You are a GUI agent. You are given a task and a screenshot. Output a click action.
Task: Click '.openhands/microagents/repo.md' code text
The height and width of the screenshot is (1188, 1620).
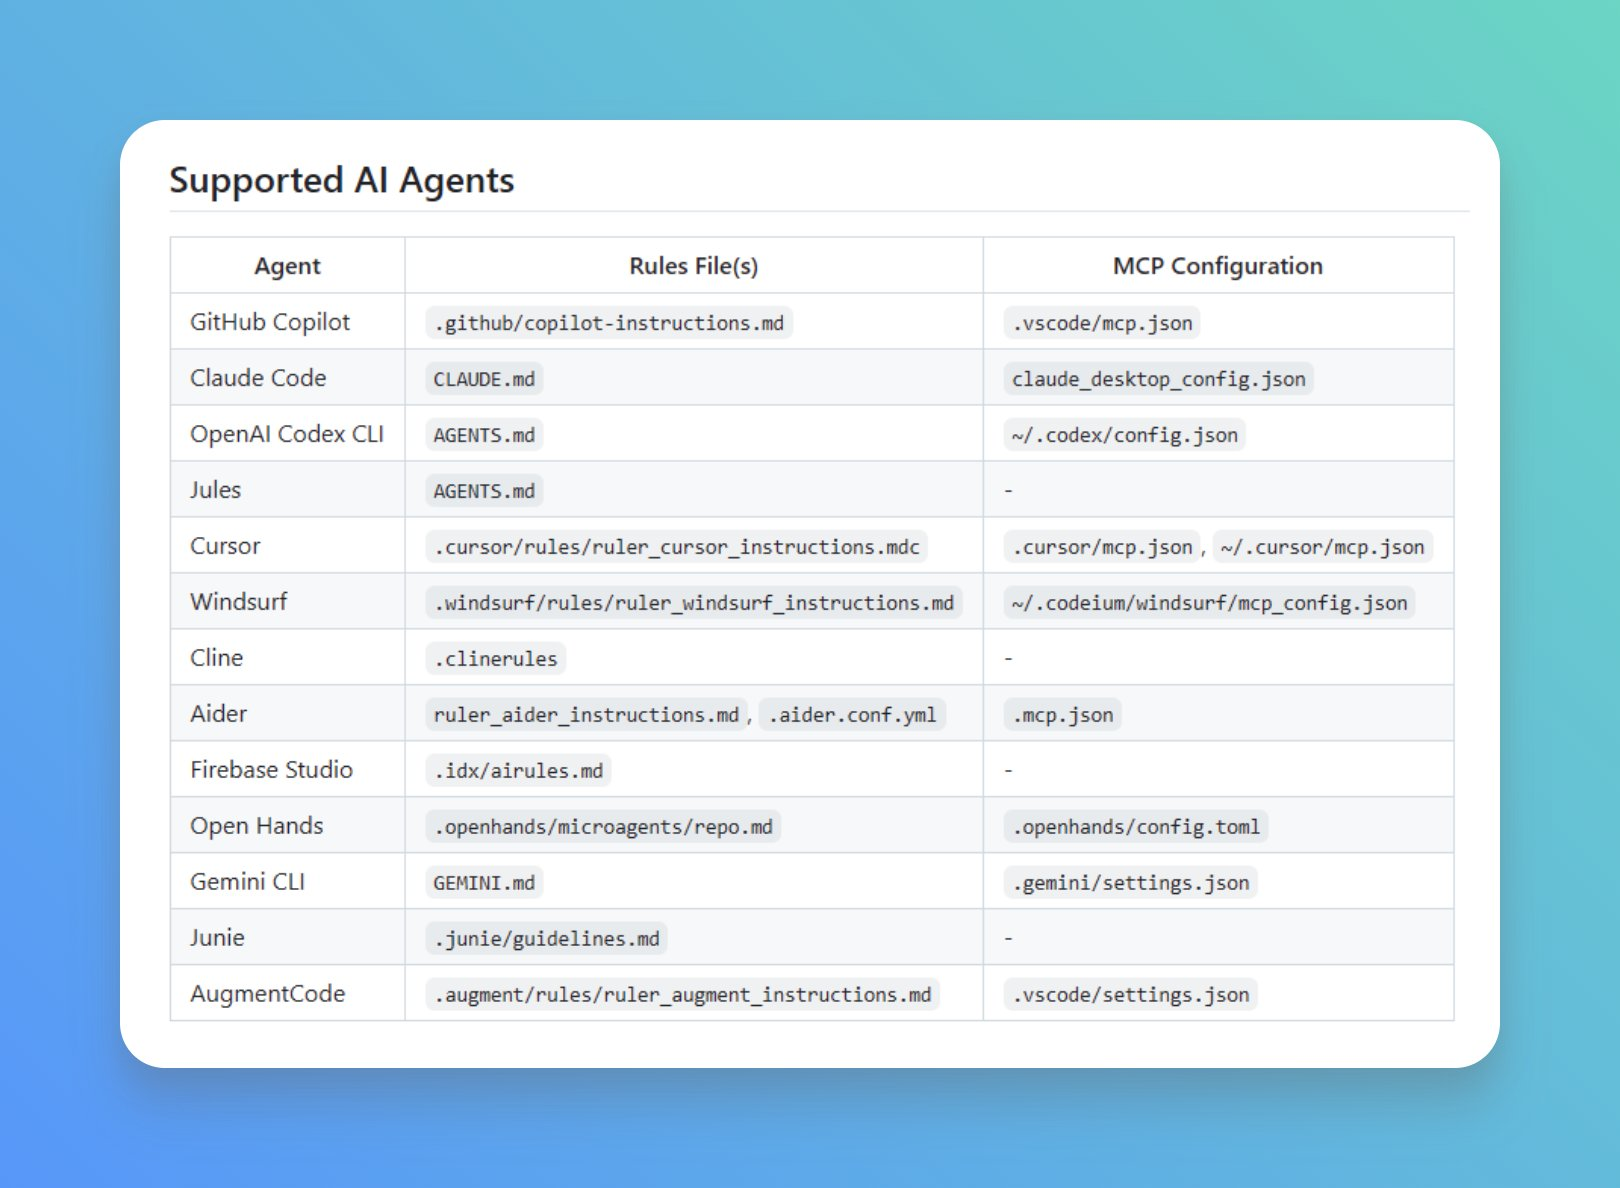[x=603, y=827]
